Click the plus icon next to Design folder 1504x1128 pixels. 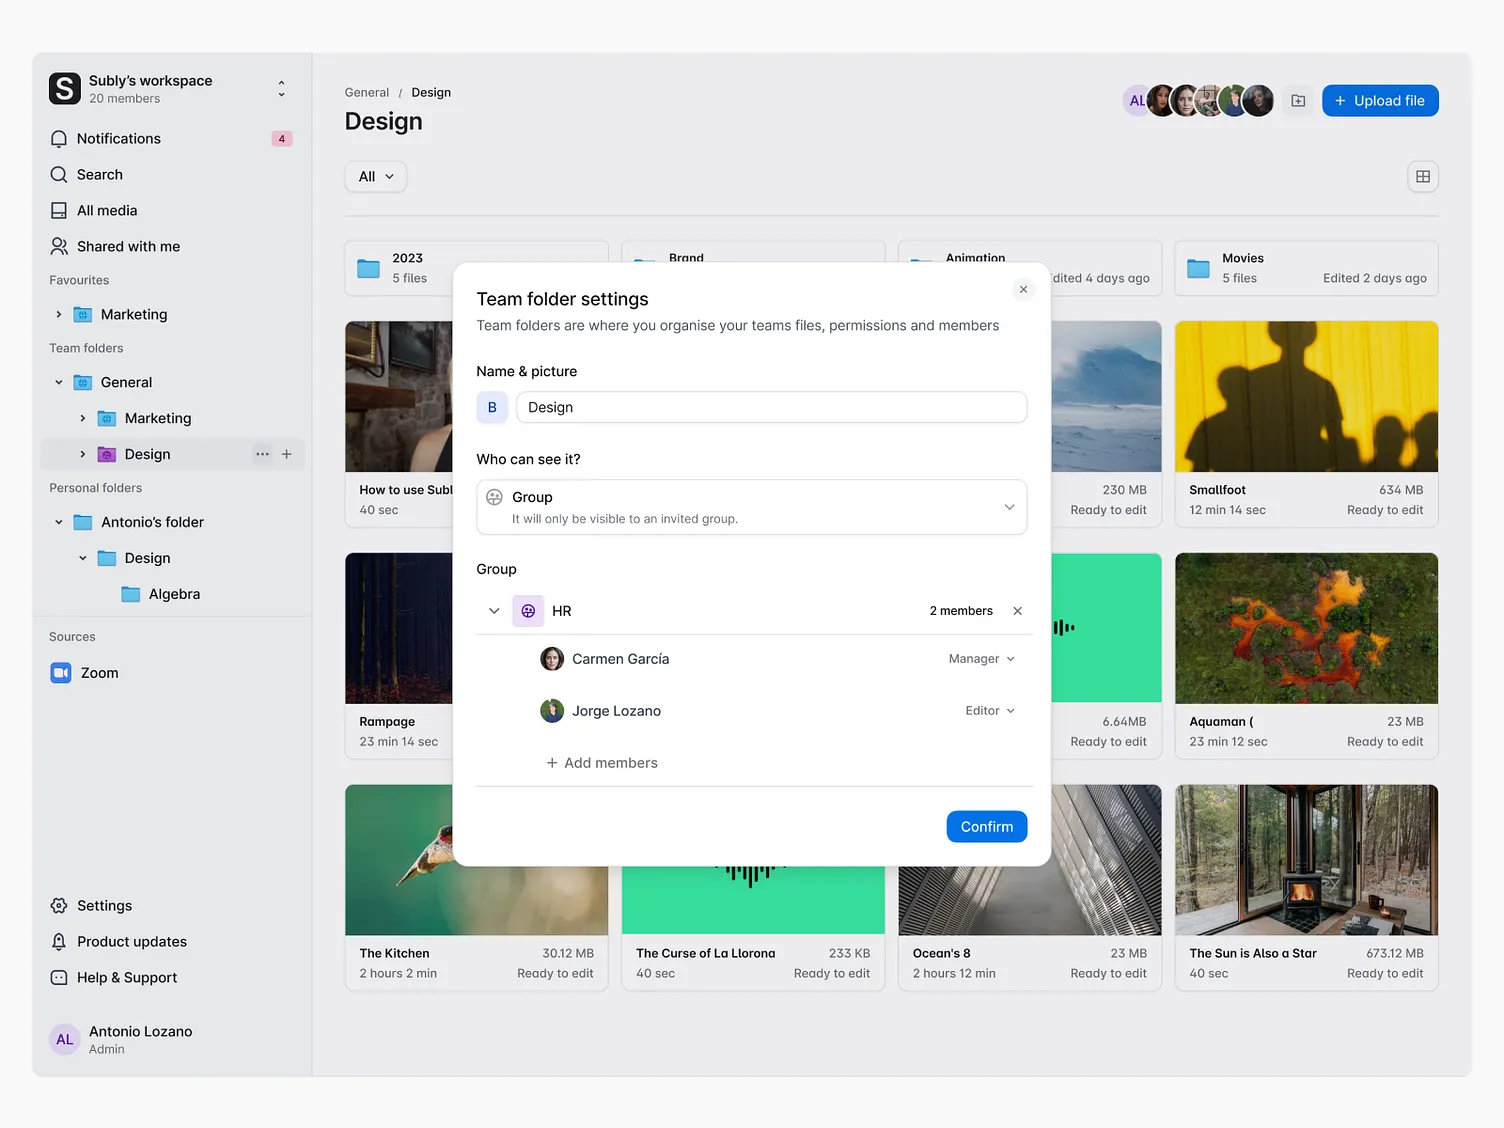(x=287, y=454)
